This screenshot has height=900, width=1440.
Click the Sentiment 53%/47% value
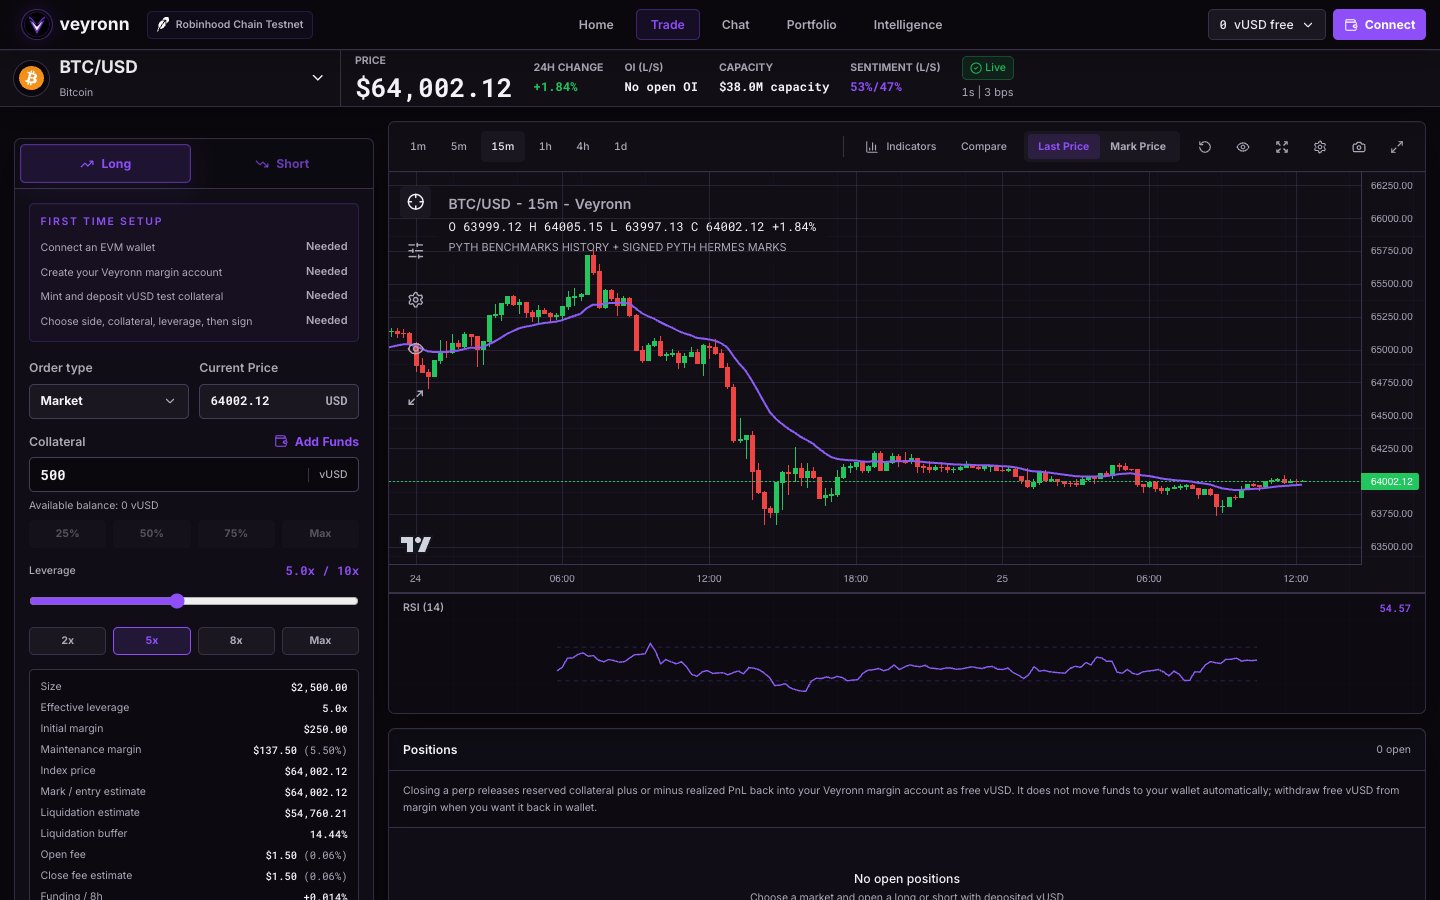click(x=876, y=88)
